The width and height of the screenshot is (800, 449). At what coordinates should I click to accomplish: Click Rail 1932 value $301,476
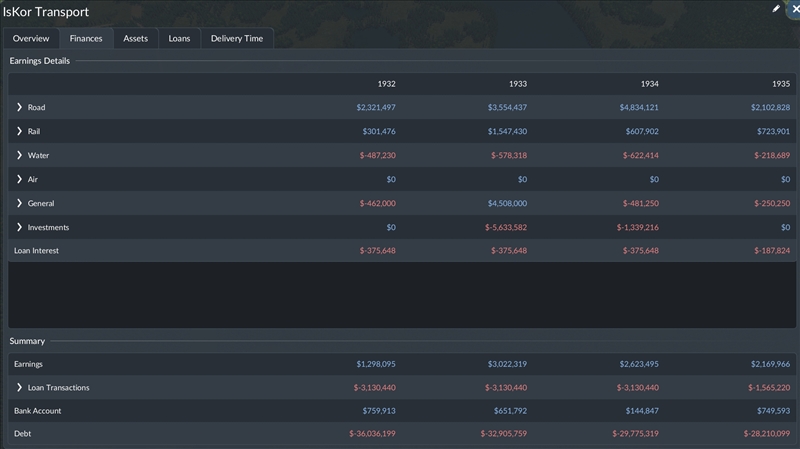[x=379, y=131]
